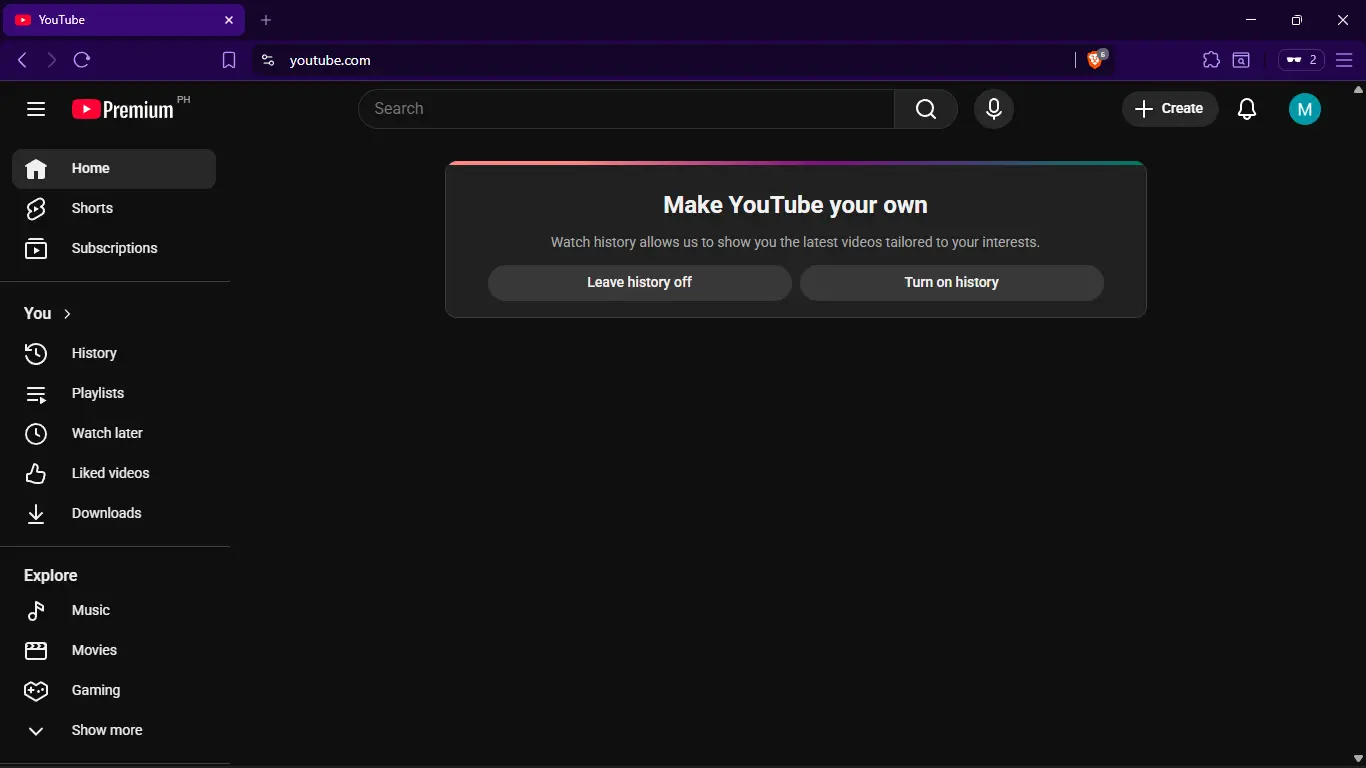Screen dimensions: 1366x768
Task: Open Subscriptions in sidebar
Action: coord(114,248)
